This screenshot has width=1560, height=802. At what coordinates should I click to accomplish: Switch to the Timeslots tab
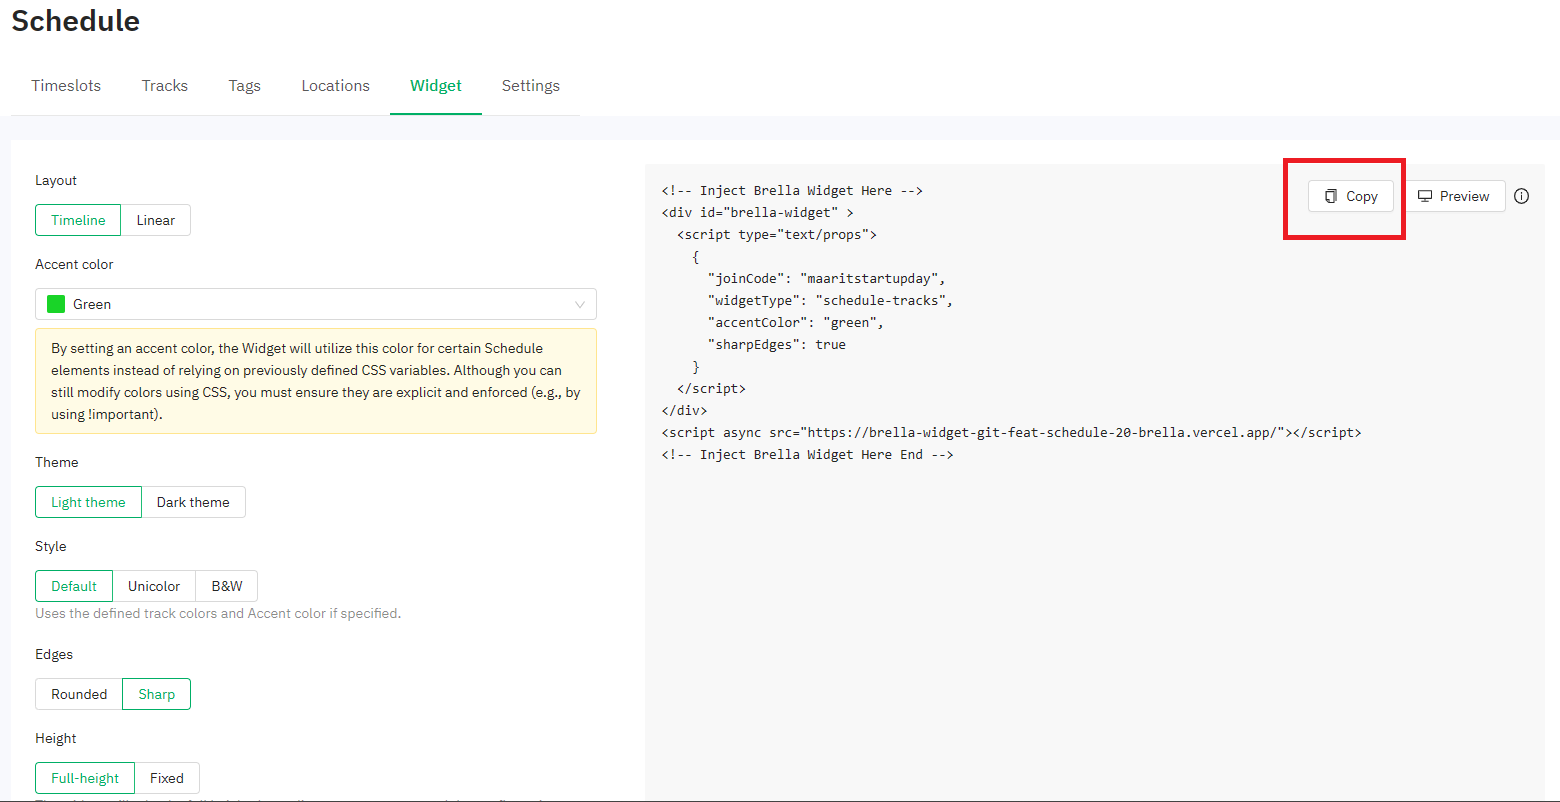[66, 85]
